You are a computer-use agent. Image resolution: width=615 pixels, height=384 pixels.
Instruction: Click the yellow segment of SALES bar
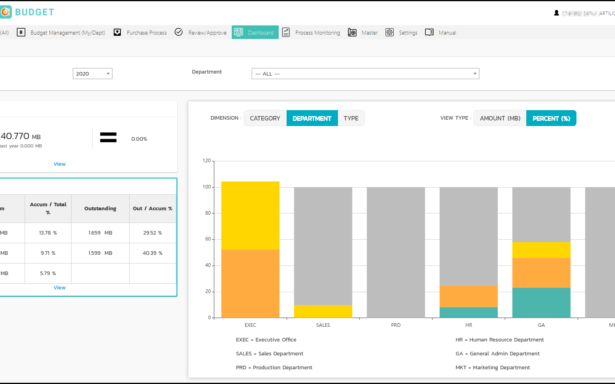pyautogui.click(x=323, y=311)
